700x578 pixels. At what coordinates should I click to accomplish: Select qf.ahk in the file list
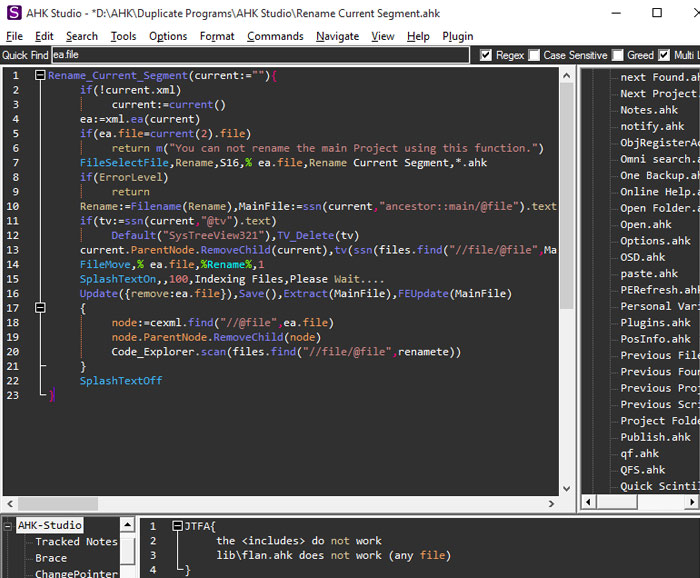pos(639,453)
